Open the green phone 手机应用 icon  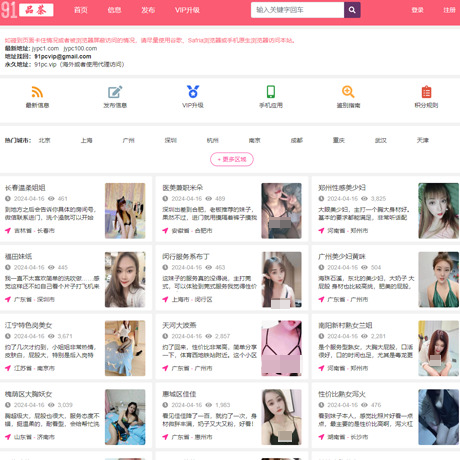pos(271,92)
